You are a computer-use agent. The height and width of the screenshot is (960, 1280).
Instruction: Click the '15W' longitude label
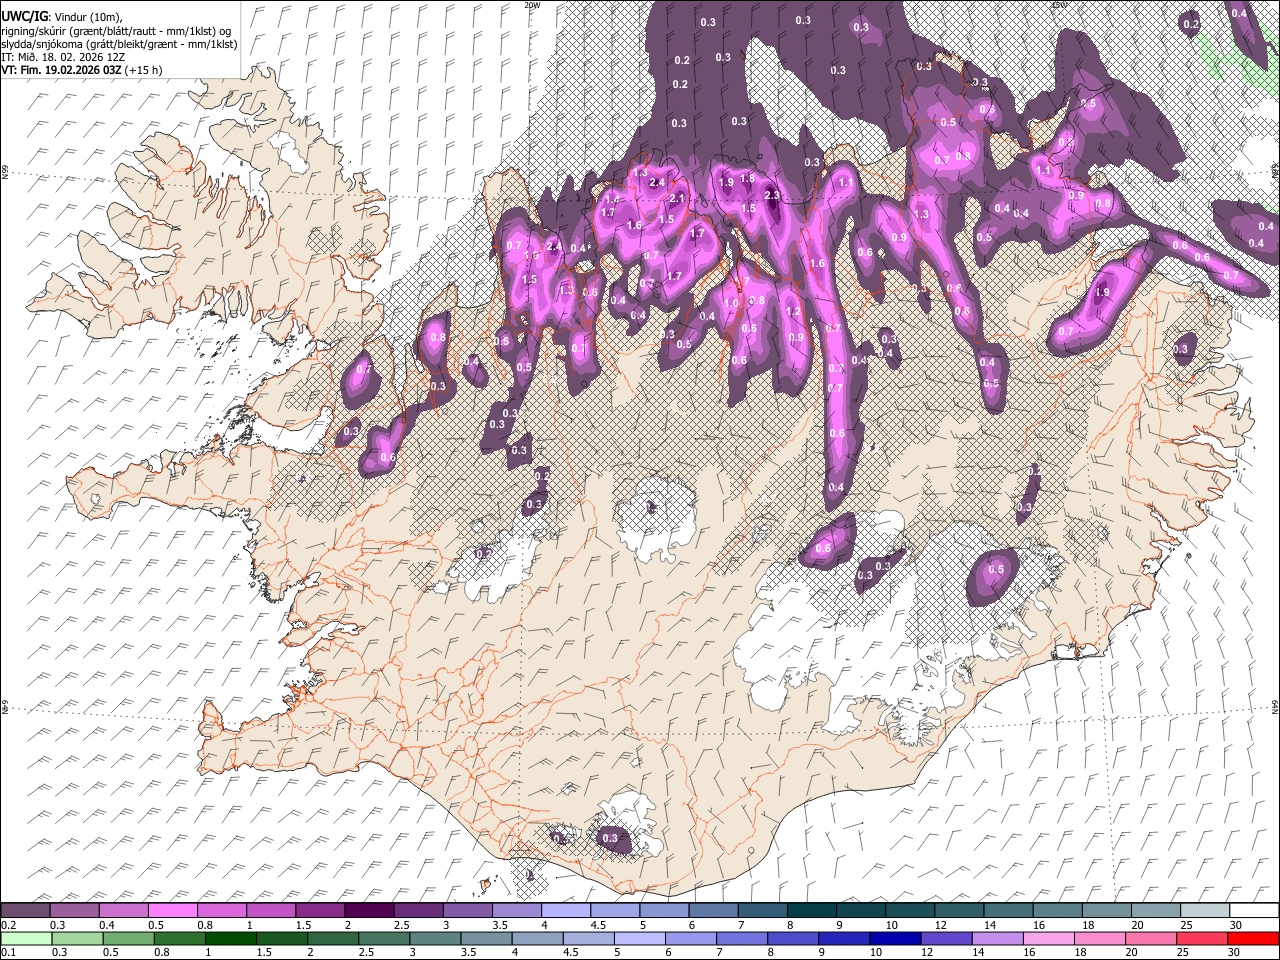[x=1058, y=5]
